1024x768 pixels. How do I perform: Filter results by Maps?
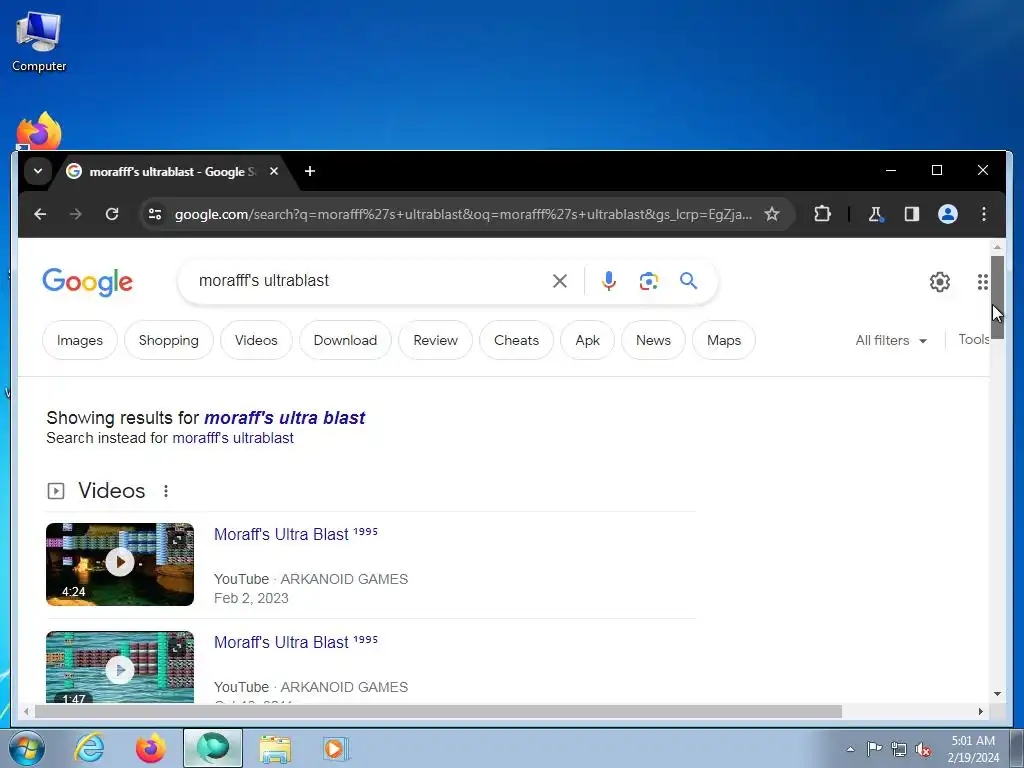[724, 340]
